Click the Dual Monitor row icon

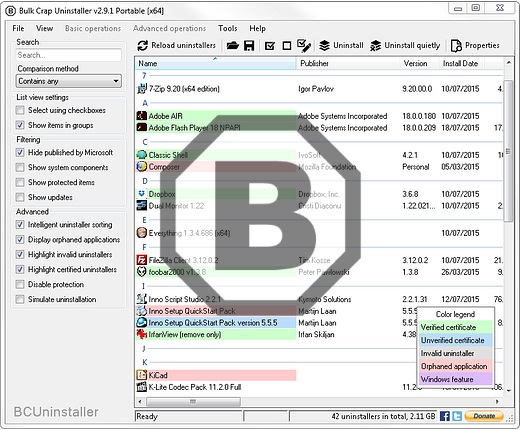pos(142,205)
